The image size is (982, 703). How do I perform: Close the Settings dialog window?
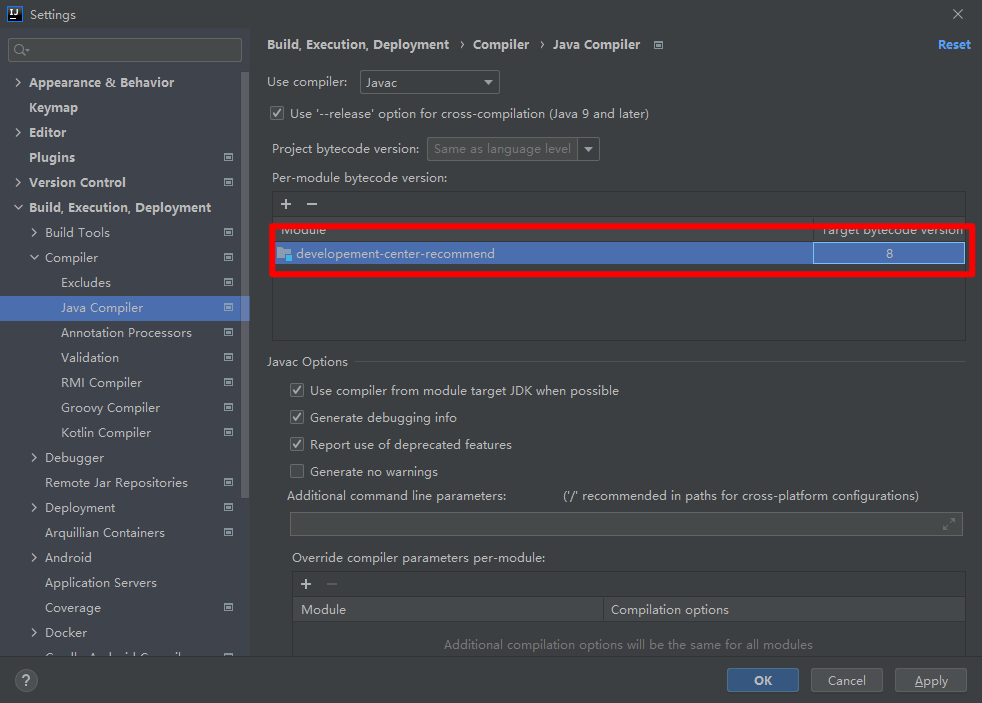(x=958, y=14)
